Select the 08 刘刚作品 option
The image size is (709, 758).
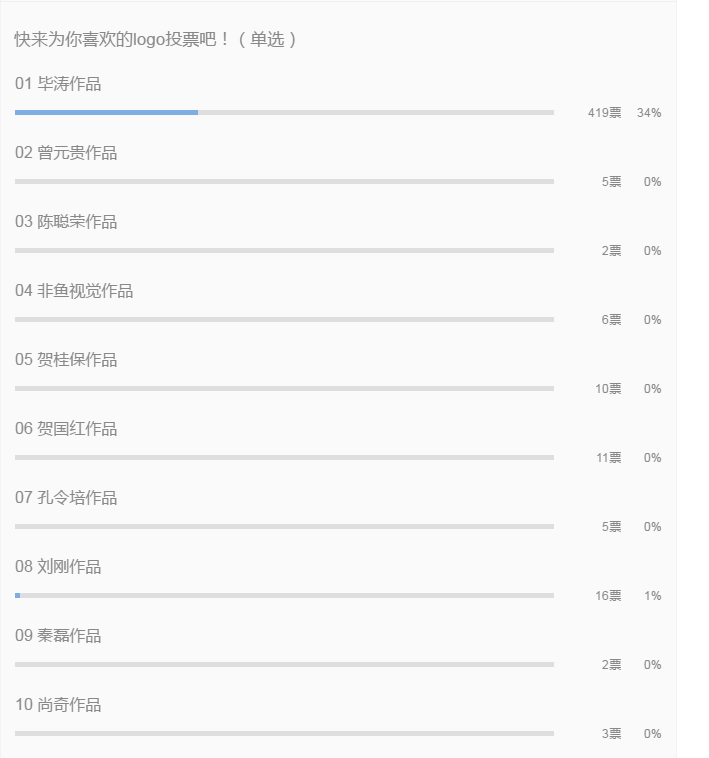click(58, 567)
